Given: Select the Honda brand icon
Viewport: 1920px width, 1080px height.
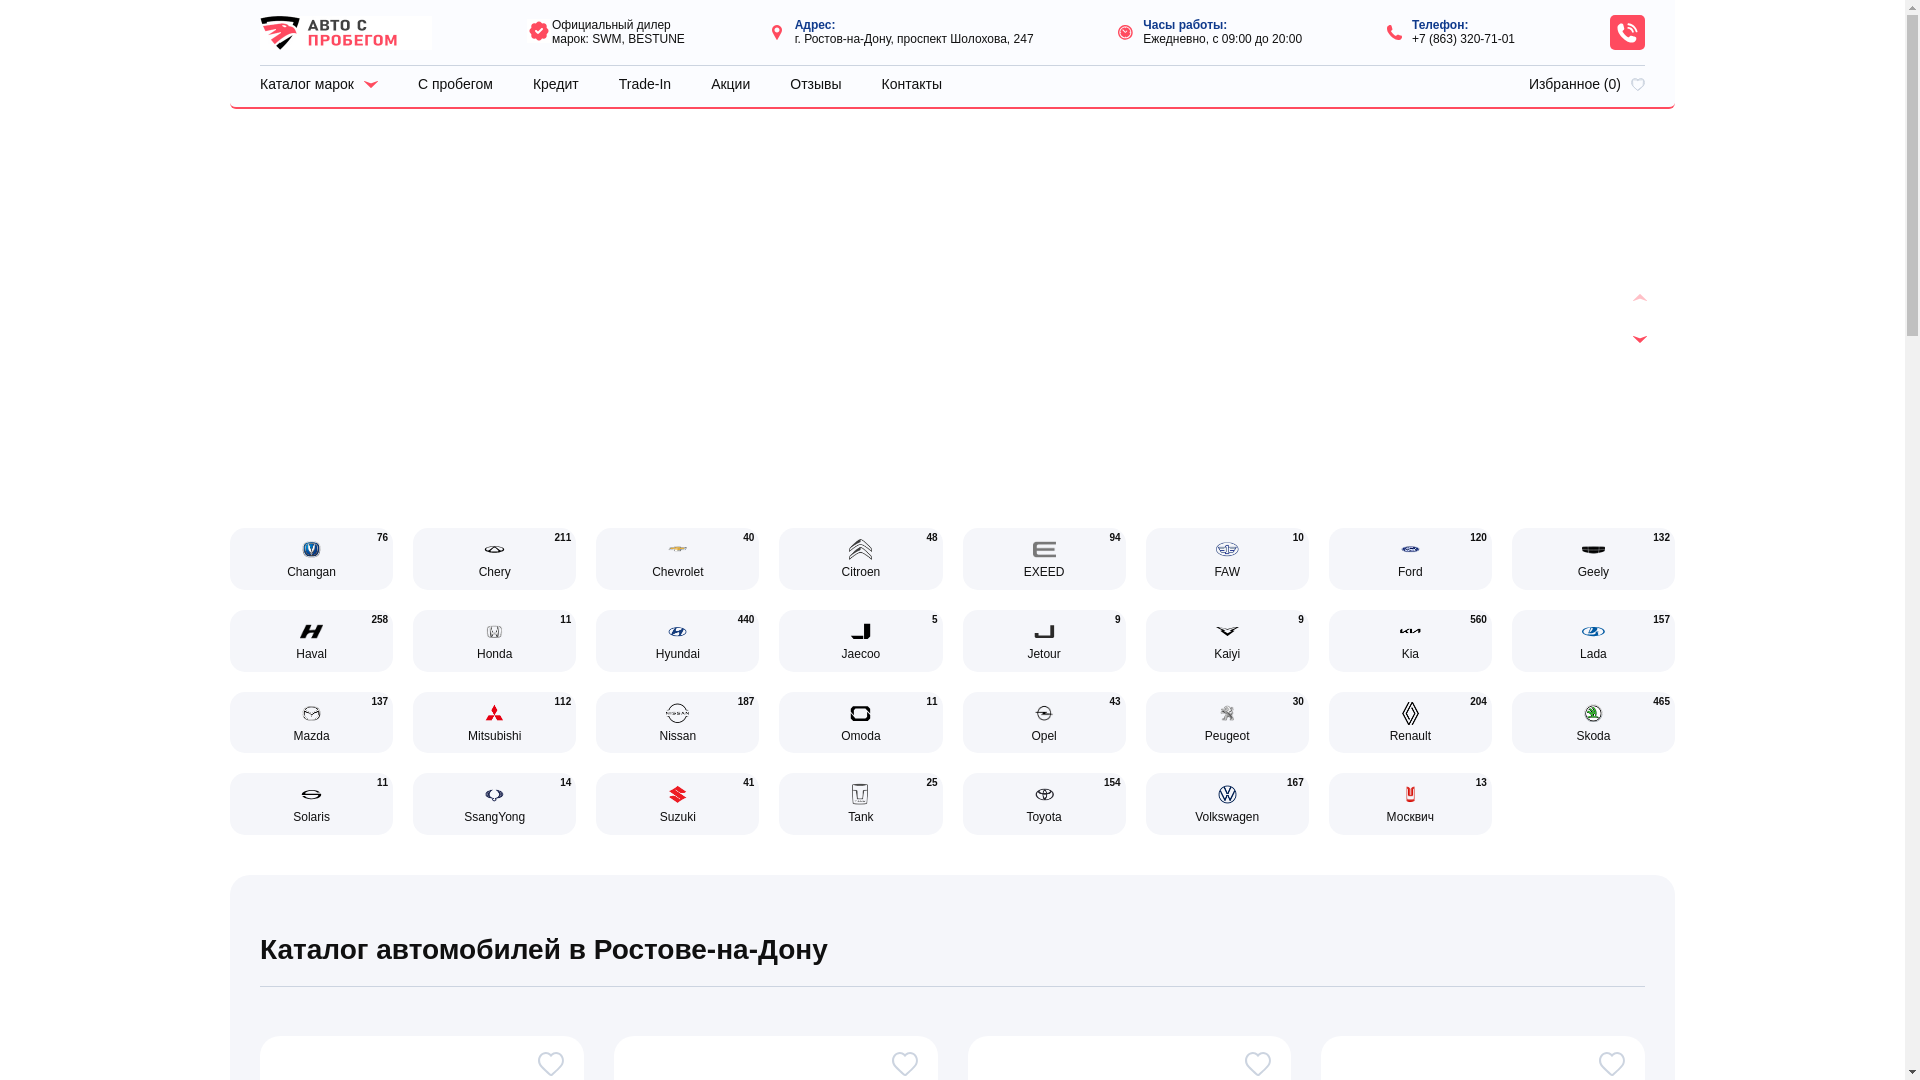Looking at the screenshot, I should click(x=494, y=631).
